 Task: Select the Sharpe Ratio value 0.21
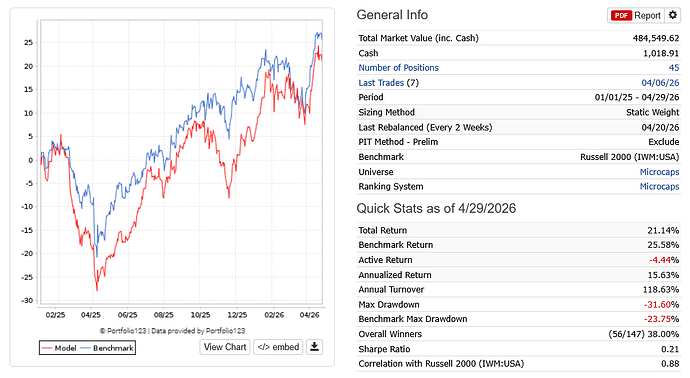(670, 349)
